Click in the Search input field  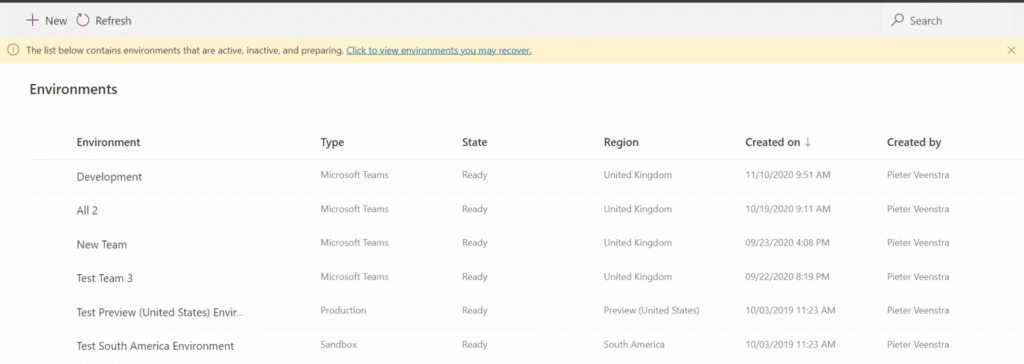click(949, 21)
